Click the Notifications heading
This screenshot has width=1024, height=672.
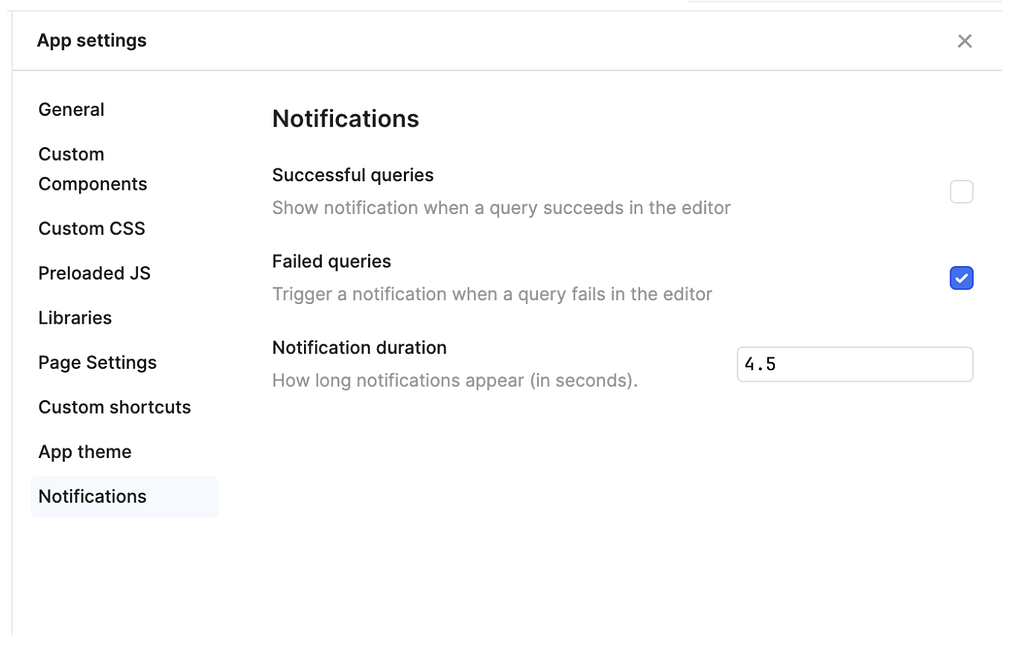coord(345,118)
